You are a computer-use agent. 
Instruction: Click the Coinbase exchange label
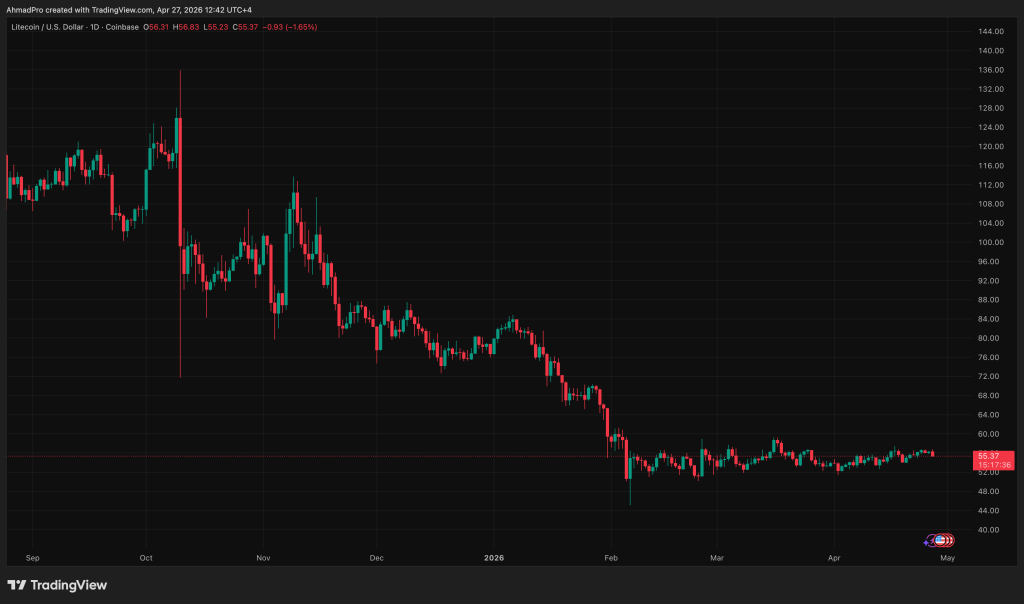[x=122, y=27]
